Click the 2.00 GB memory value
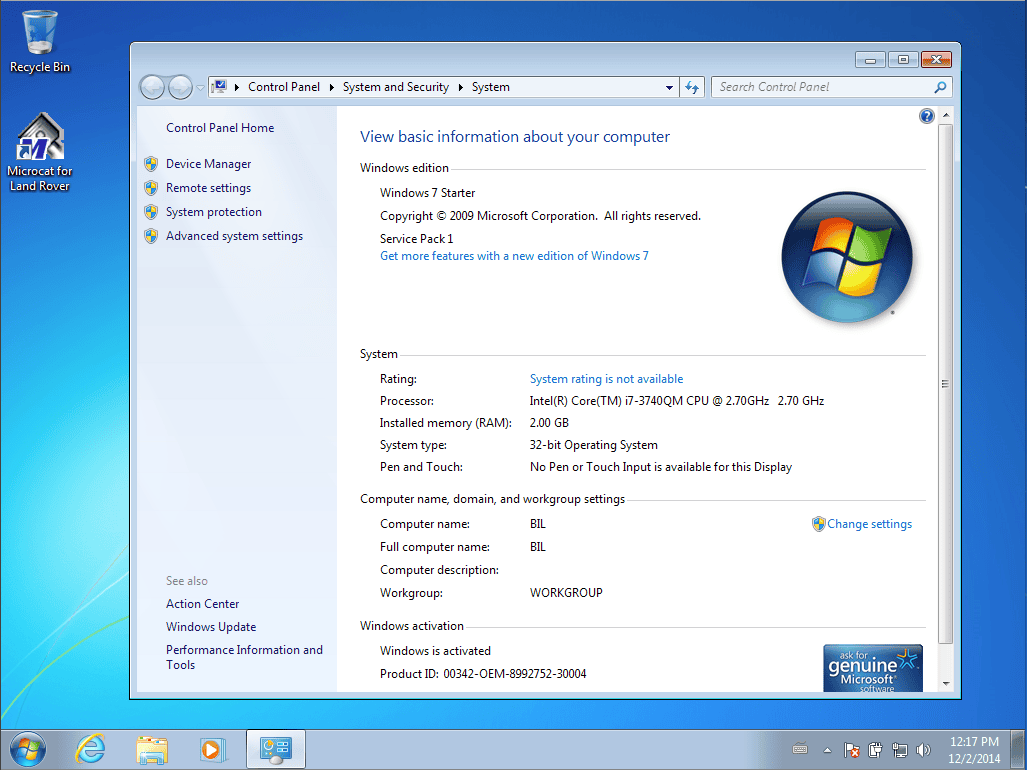The height and width of the screenshot is (770, 1027). [549, 423]
